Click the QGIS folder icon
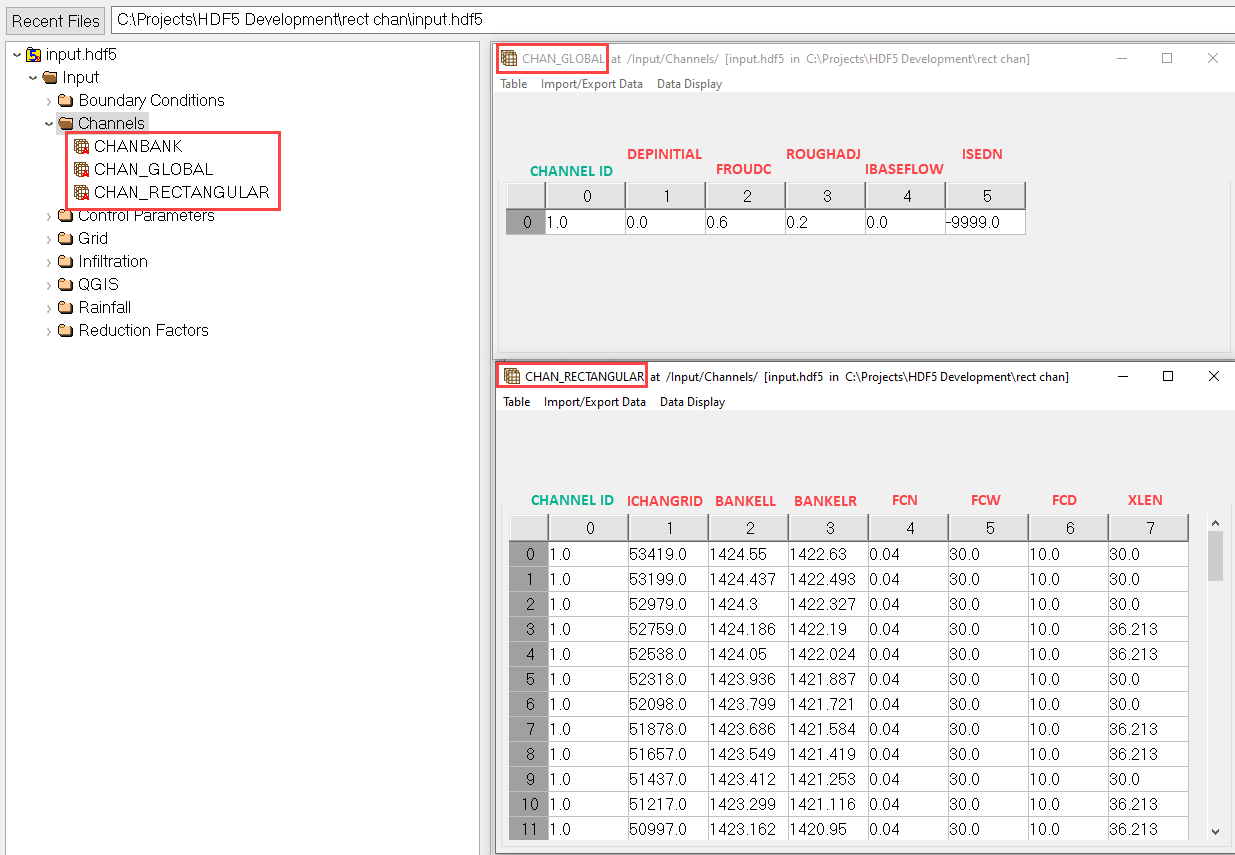 pos(66,285)
